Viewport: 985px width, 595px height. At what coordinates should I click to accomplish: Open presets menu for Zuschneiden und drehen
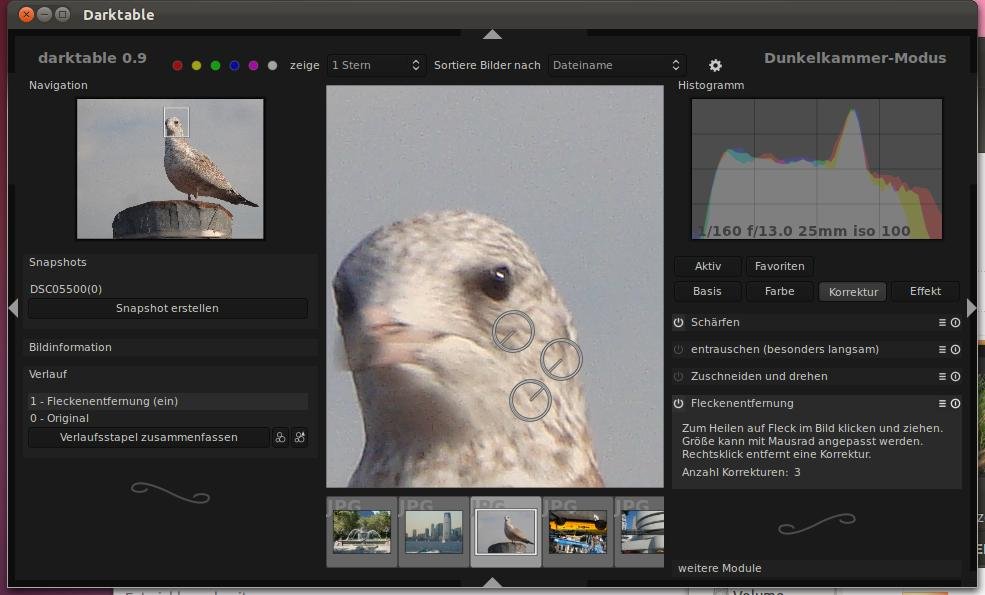[x=942, y=377]
